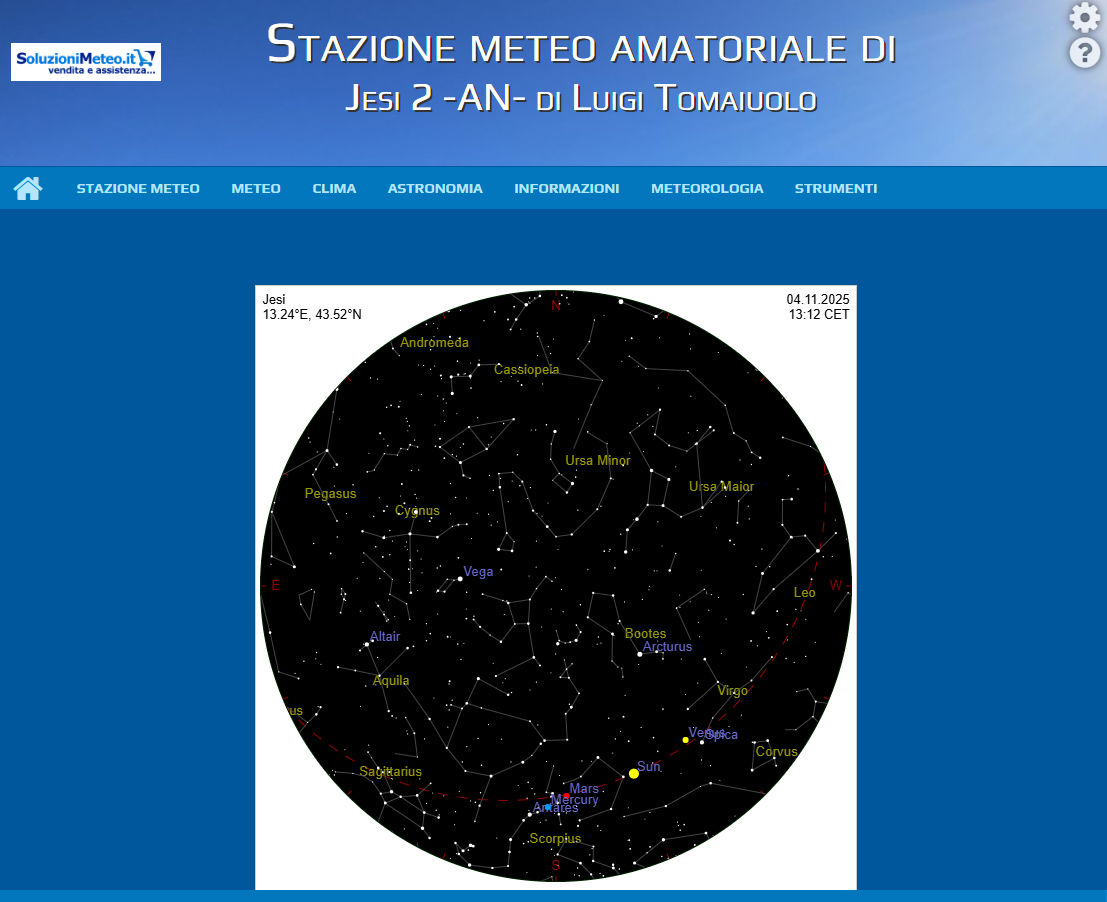Click the Arcturus star label
The width and height of the screenshot is (1107, 902).
[667, 647]
